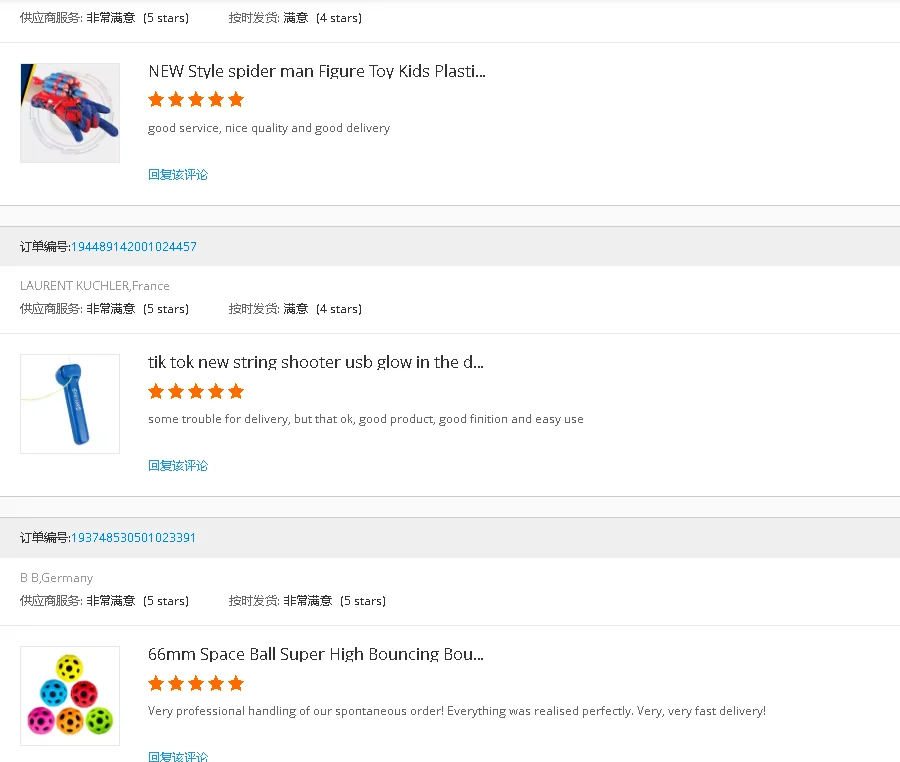Open the tik tok new string shooter title
This screenshot has height=762, width=900.
coord(315,362)
